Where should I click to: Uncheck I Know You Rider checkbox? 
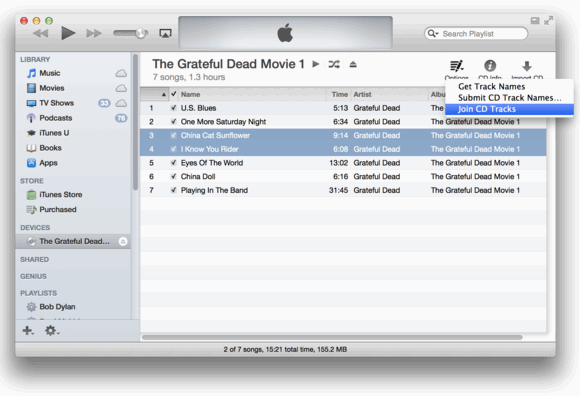[x=173, y=149]
